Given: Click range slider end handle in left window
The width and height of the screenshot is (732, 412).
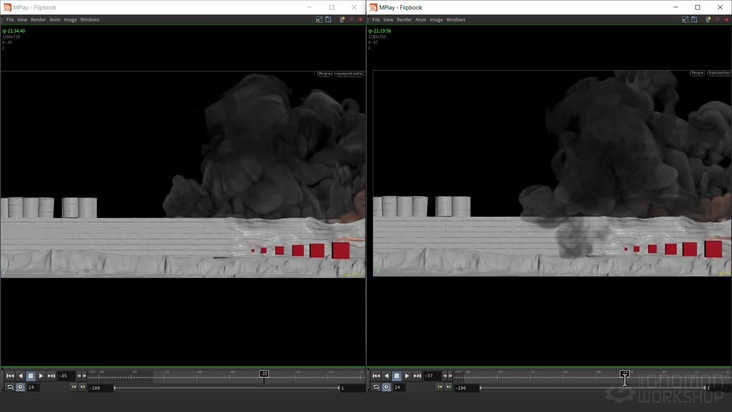Looking at the screenshot, I should (x=338, y=388).
